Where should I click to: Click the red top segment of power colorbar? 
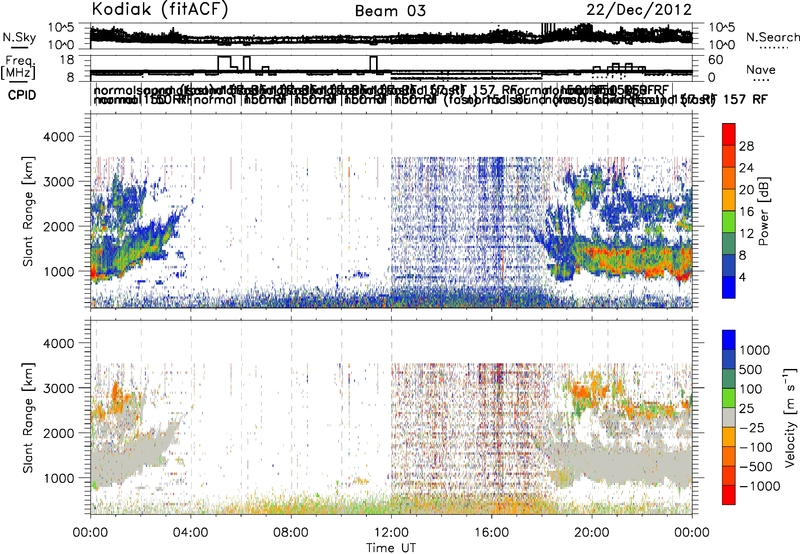coord(729,134)
